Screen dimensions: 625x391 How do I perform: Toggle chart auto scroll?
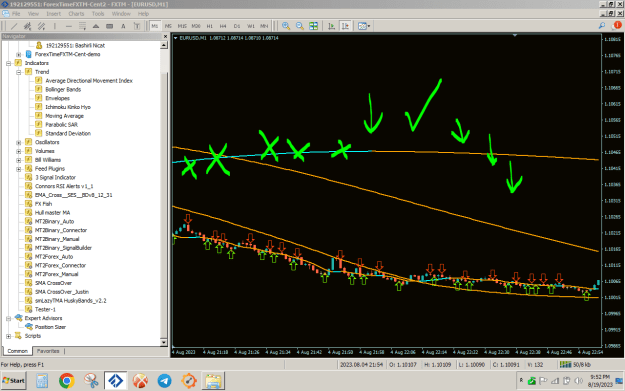point(331,26)
